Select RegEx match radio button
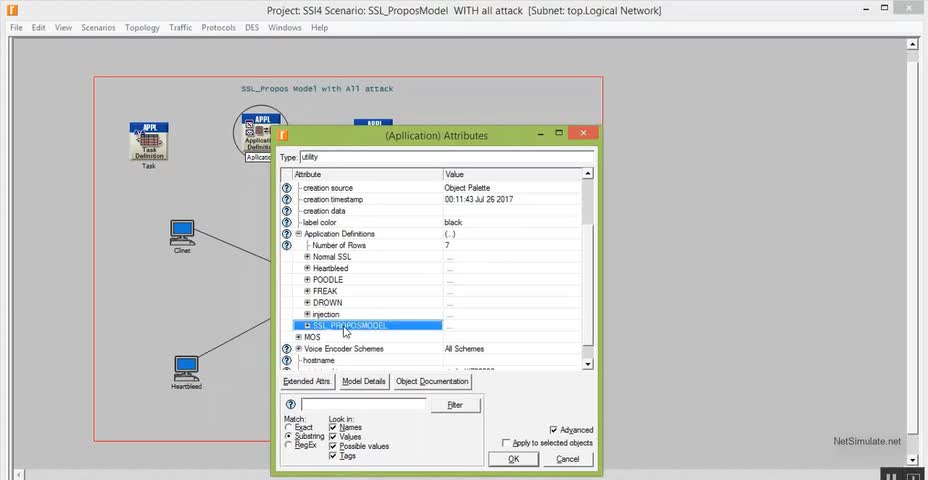 point(288,445)
